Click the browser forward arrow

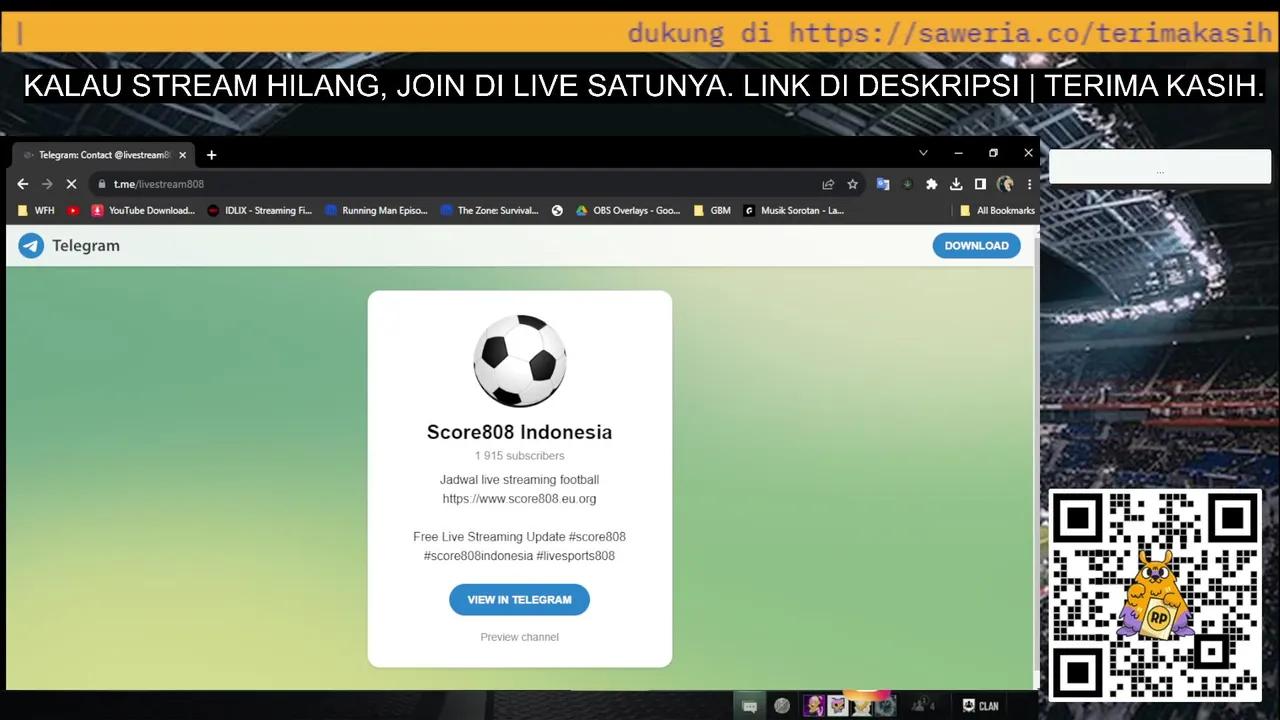pyautogui.click(x=47, y=184)
